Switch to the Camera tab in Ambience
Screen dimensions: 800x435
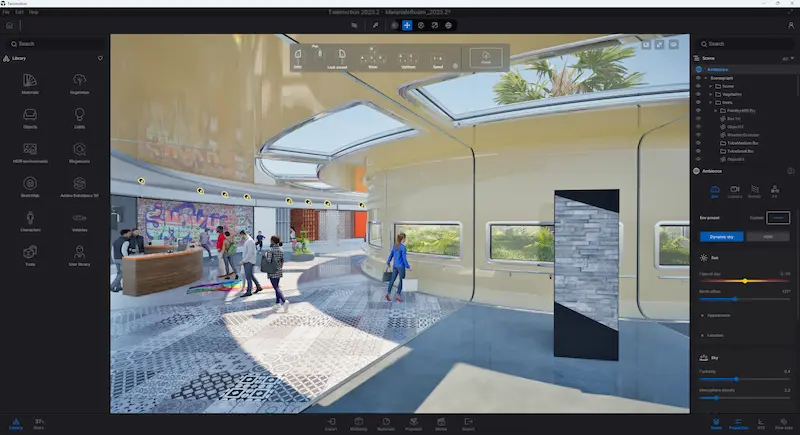pyautogui.click(x=734, y=190)
